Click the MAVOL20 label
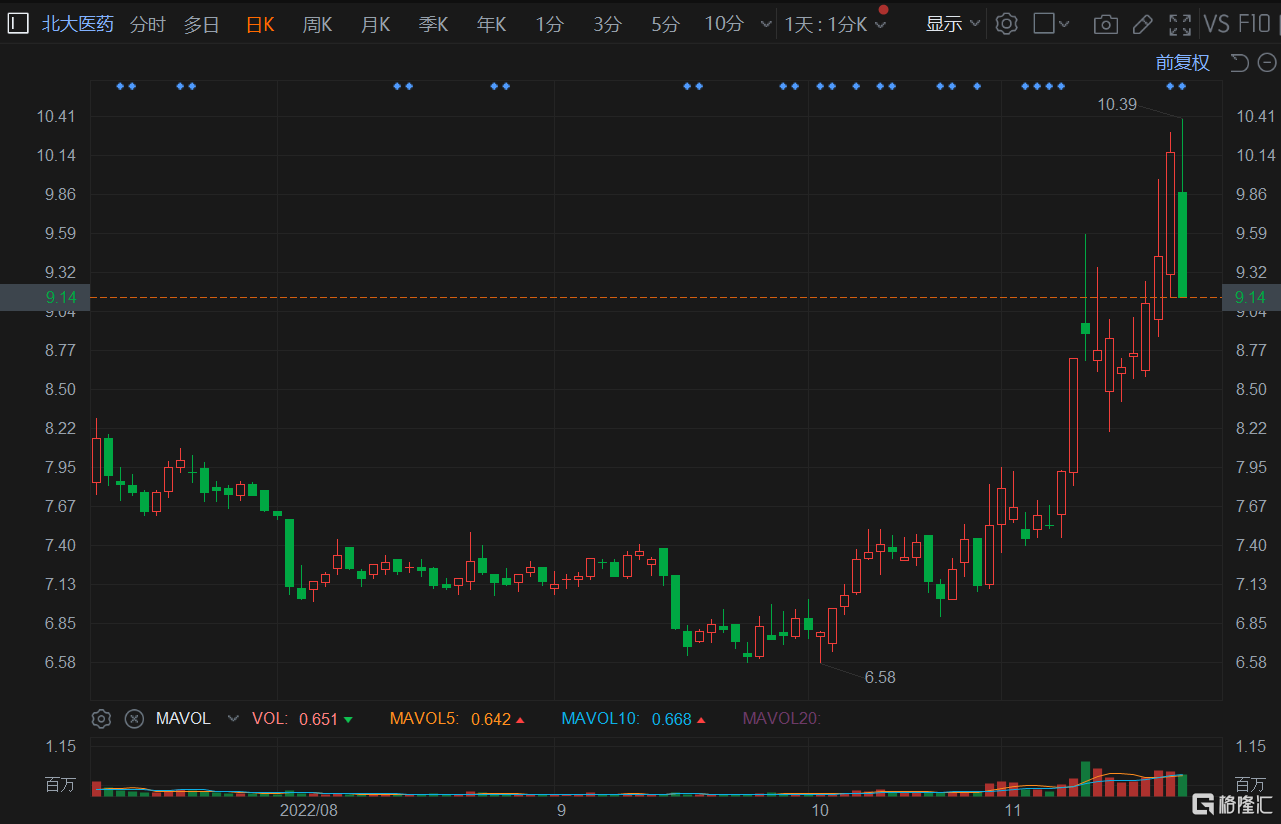 point(781,718)
